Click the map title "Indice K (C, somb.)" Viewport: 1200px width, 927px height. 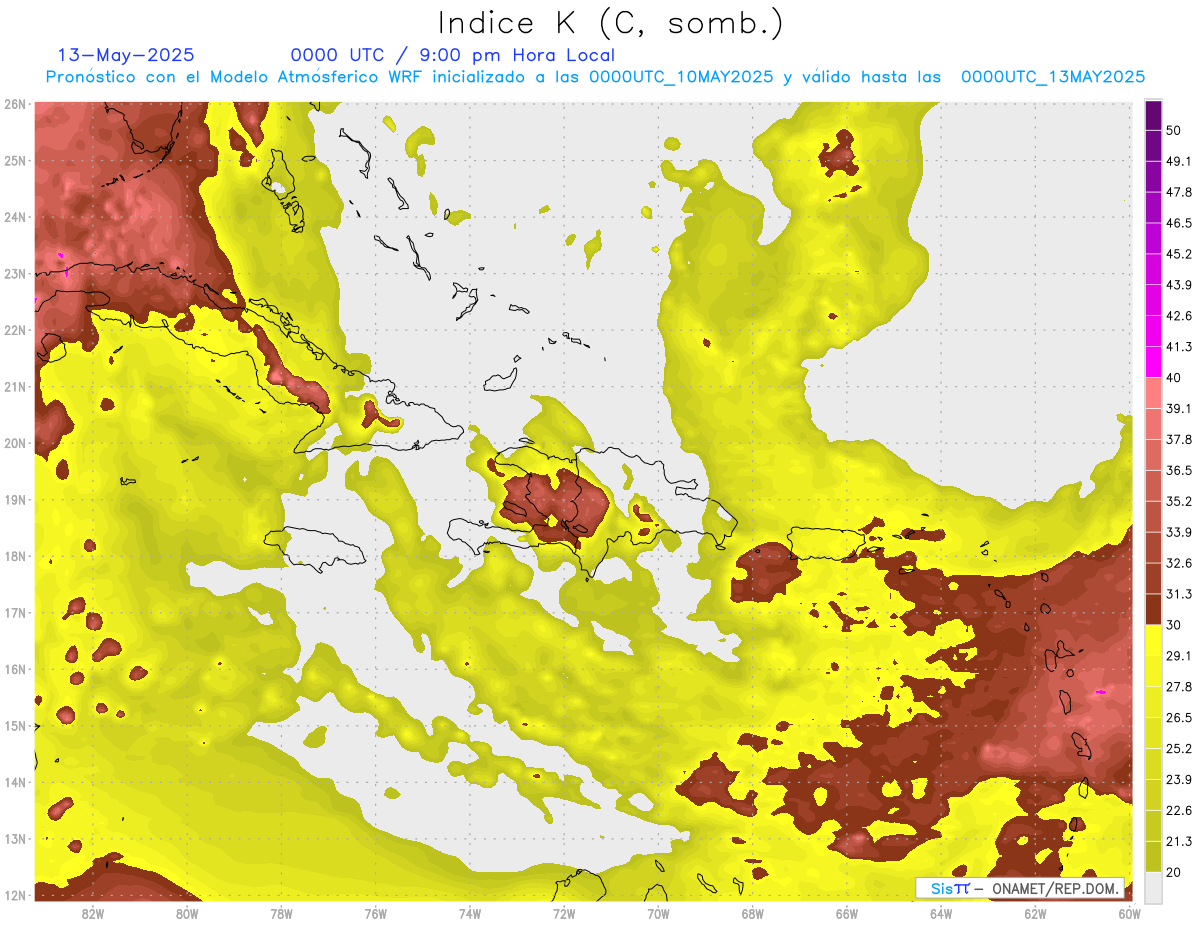pos(611,23)
